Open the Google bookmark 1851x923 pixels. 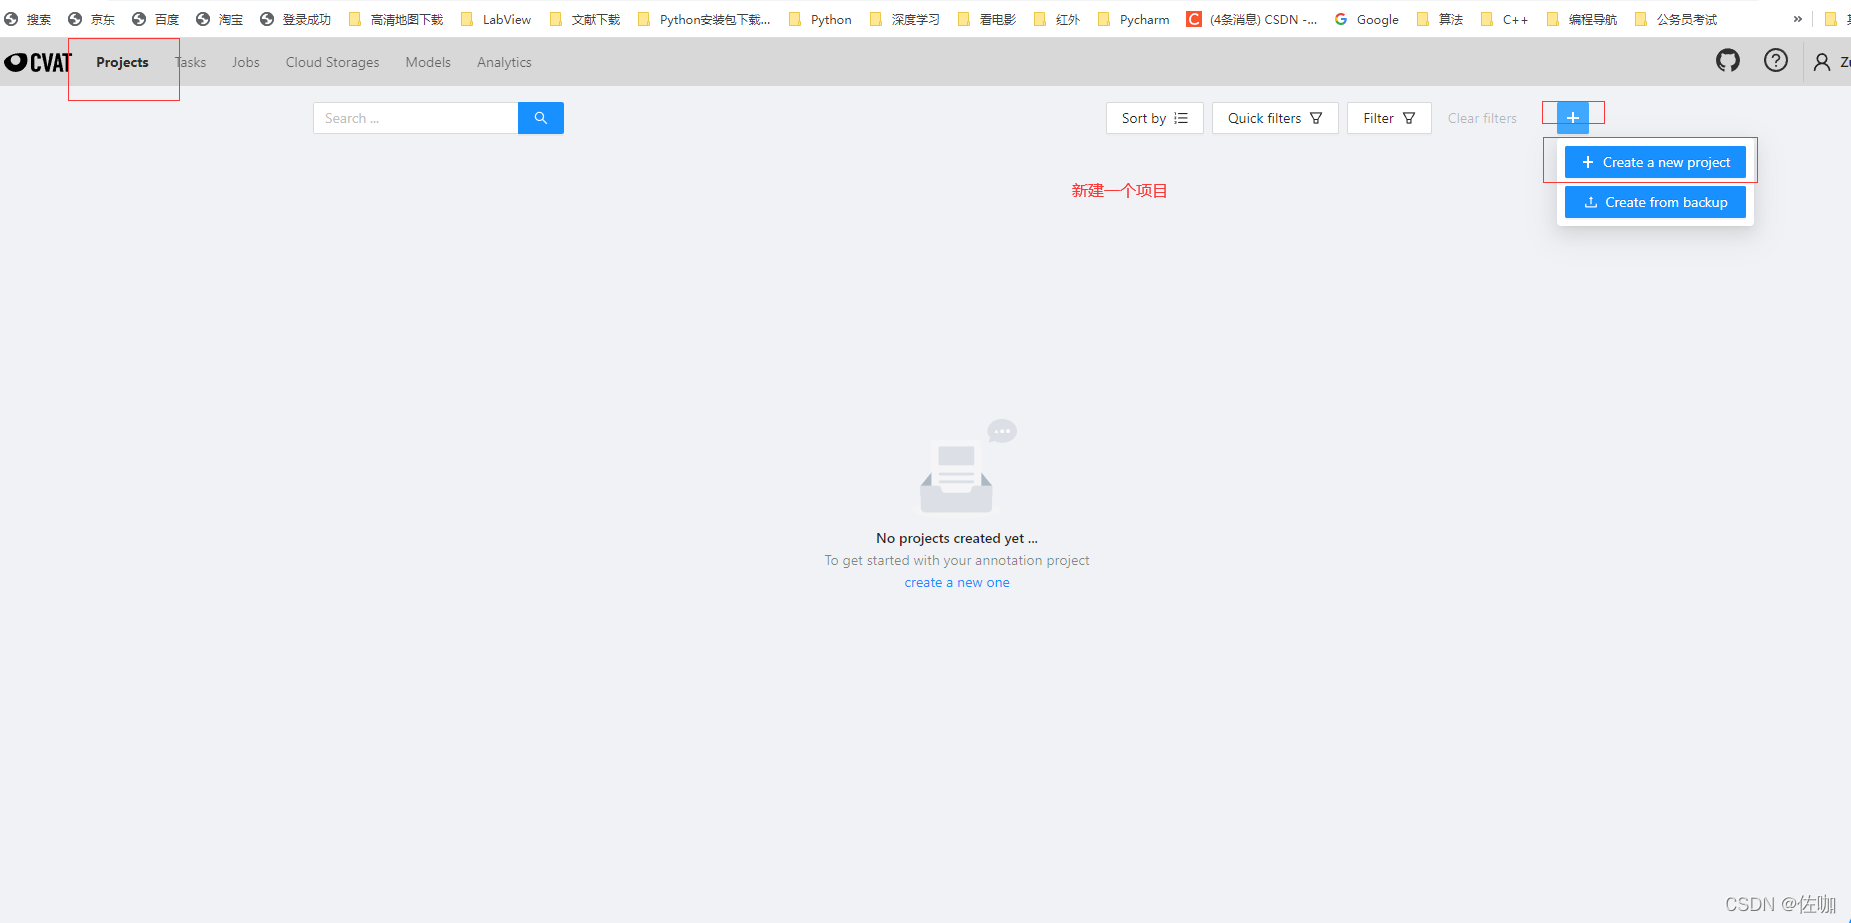tap(1367, 19)
